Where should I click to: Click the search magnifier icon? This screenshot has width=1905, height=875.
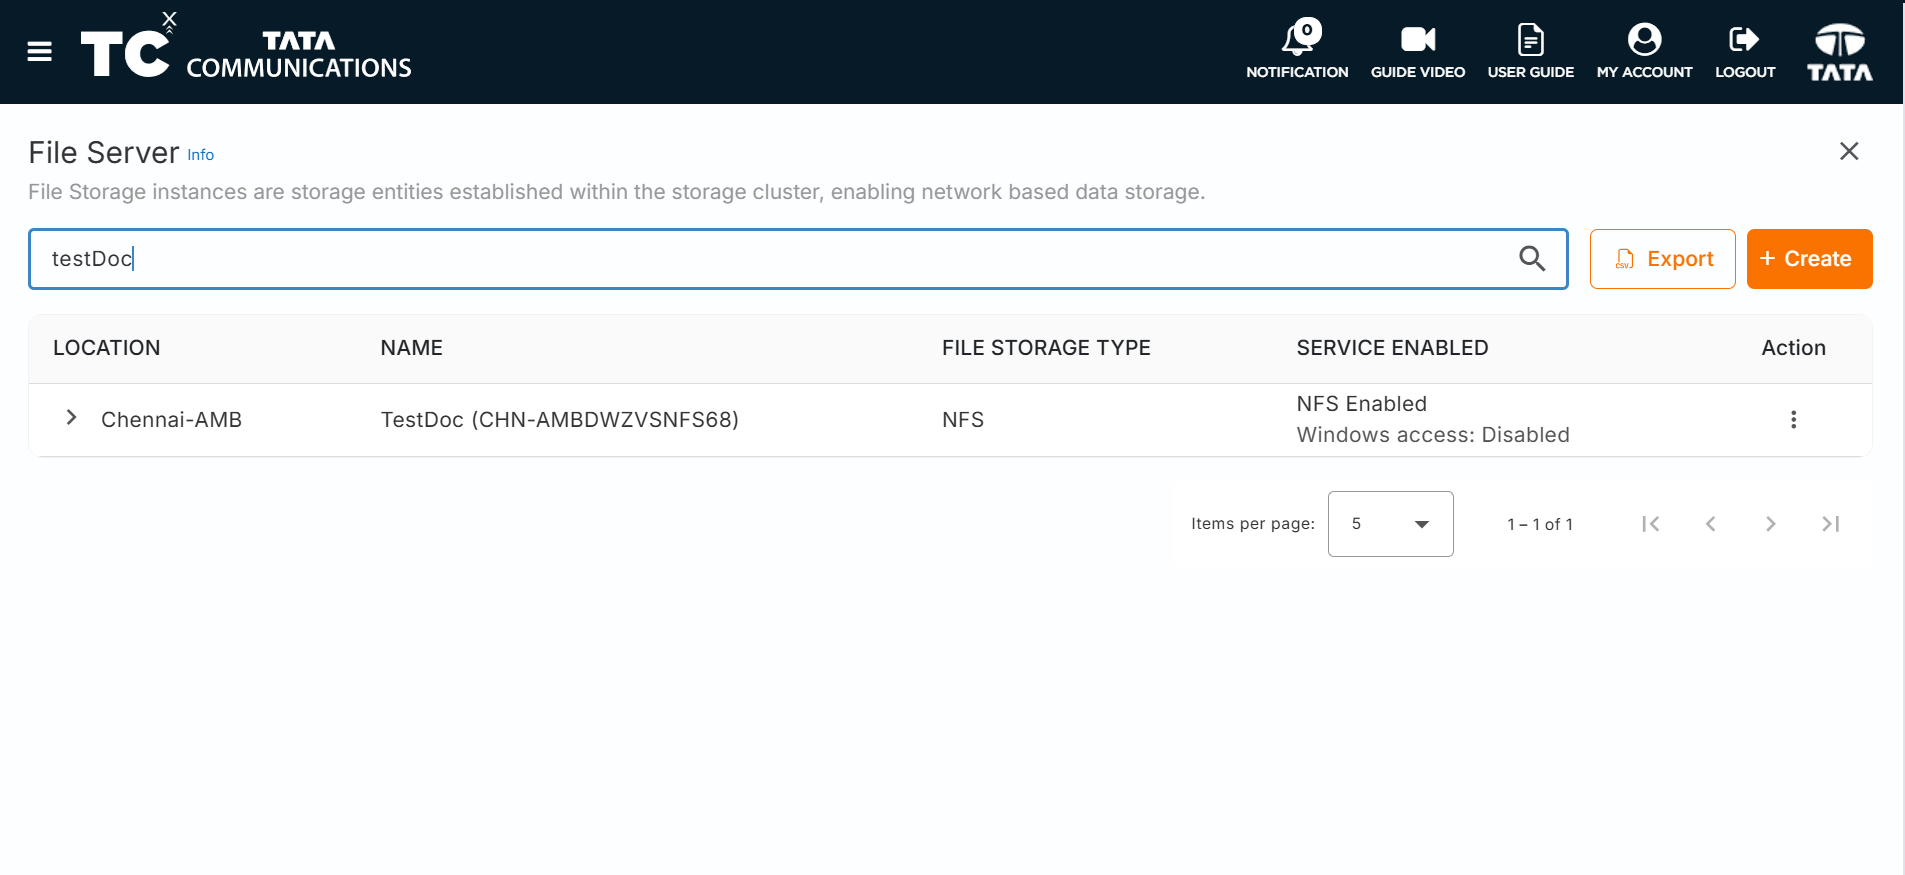[1532, 259]
